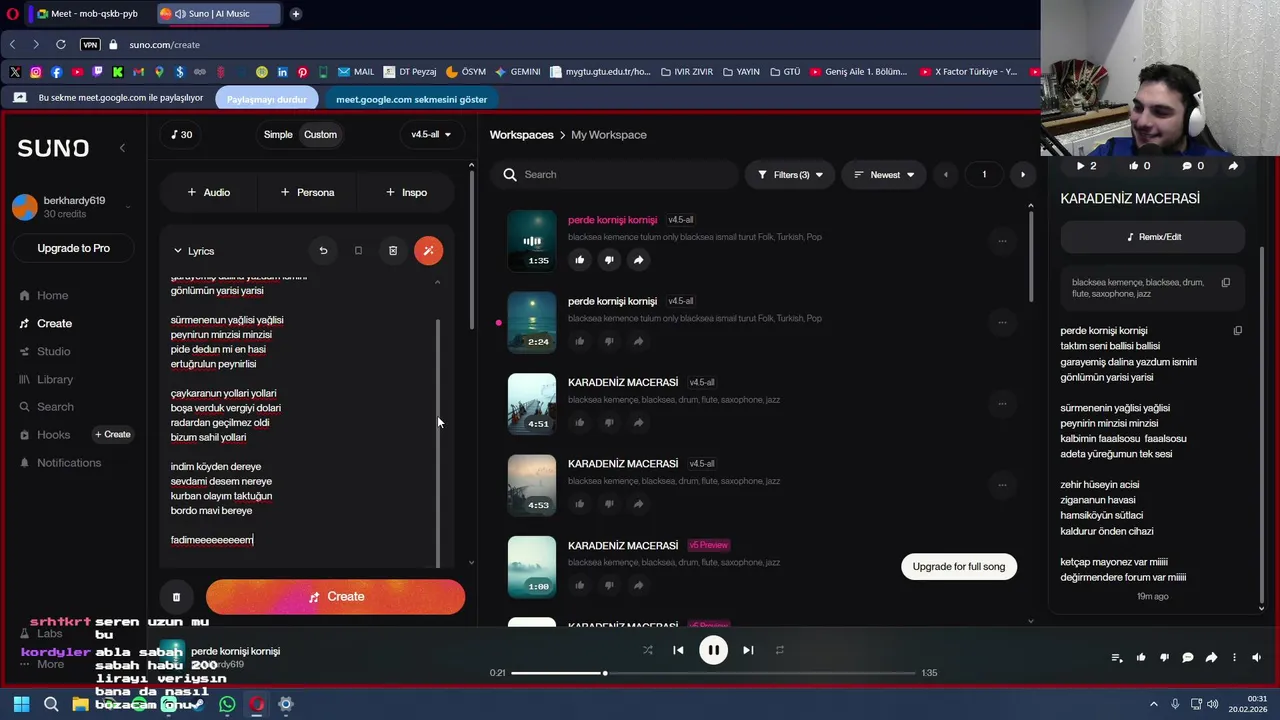Viewport: 1280px width, 720px height.
Task: Skip to the previous track in player
Action: click(678, 650)
